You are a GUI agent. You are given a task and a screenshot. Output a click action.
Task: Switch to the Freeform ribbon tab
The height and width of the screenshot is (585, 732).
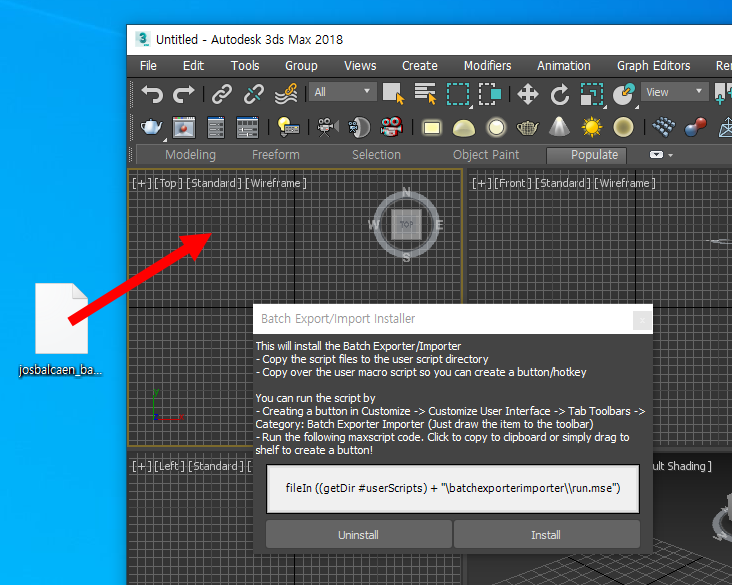coord(276,155)
